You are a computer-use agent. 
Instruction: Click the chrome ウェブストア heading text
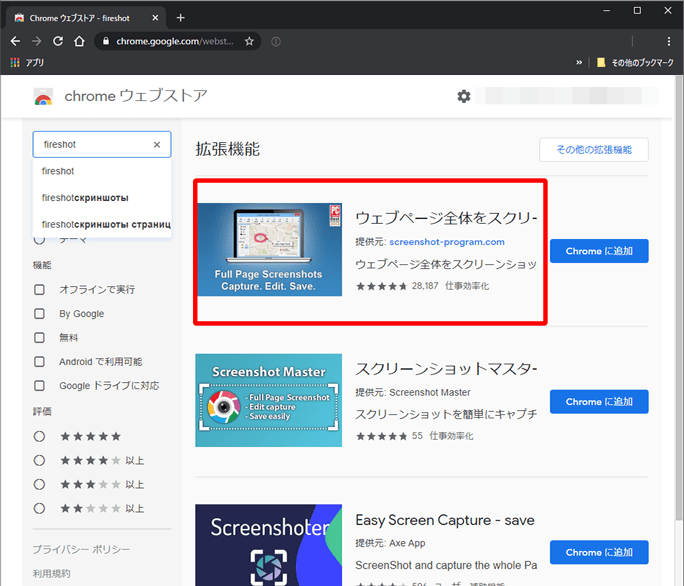click(x=136, y=96)
